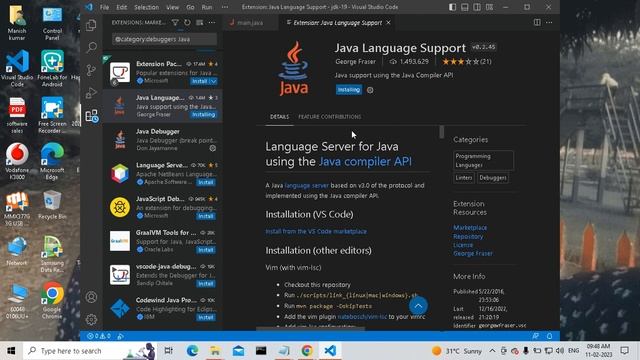Click the extensions search input field
The image size is (640, 360).
click(x=164, y=39)
